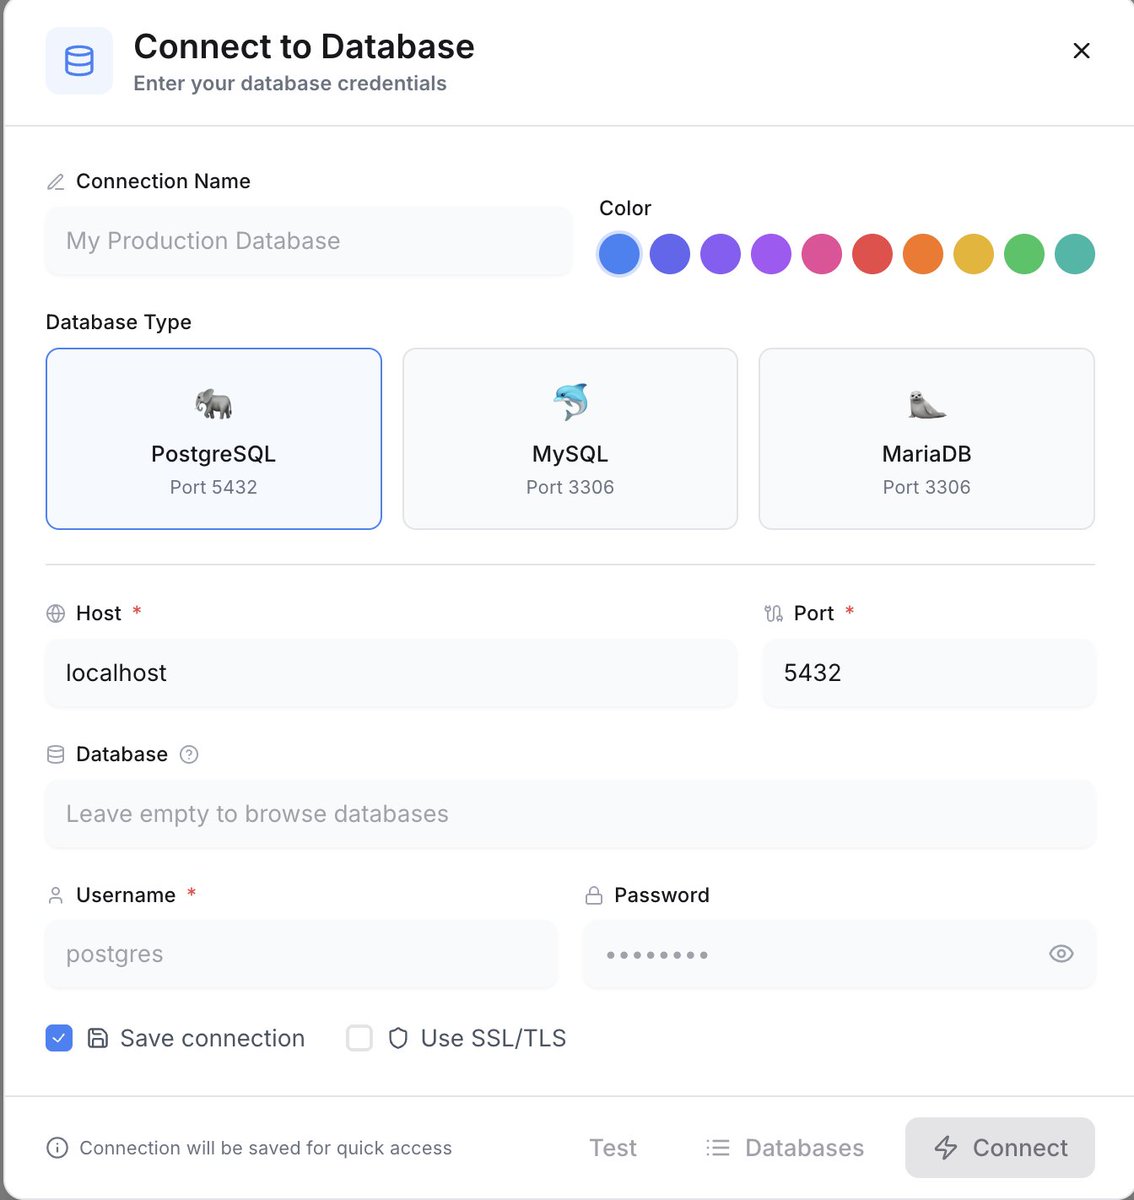This screenshot has height=1200, width=1134.
Task: Close the Connect to Database dialog
Action: click(x=1081, y=51)
